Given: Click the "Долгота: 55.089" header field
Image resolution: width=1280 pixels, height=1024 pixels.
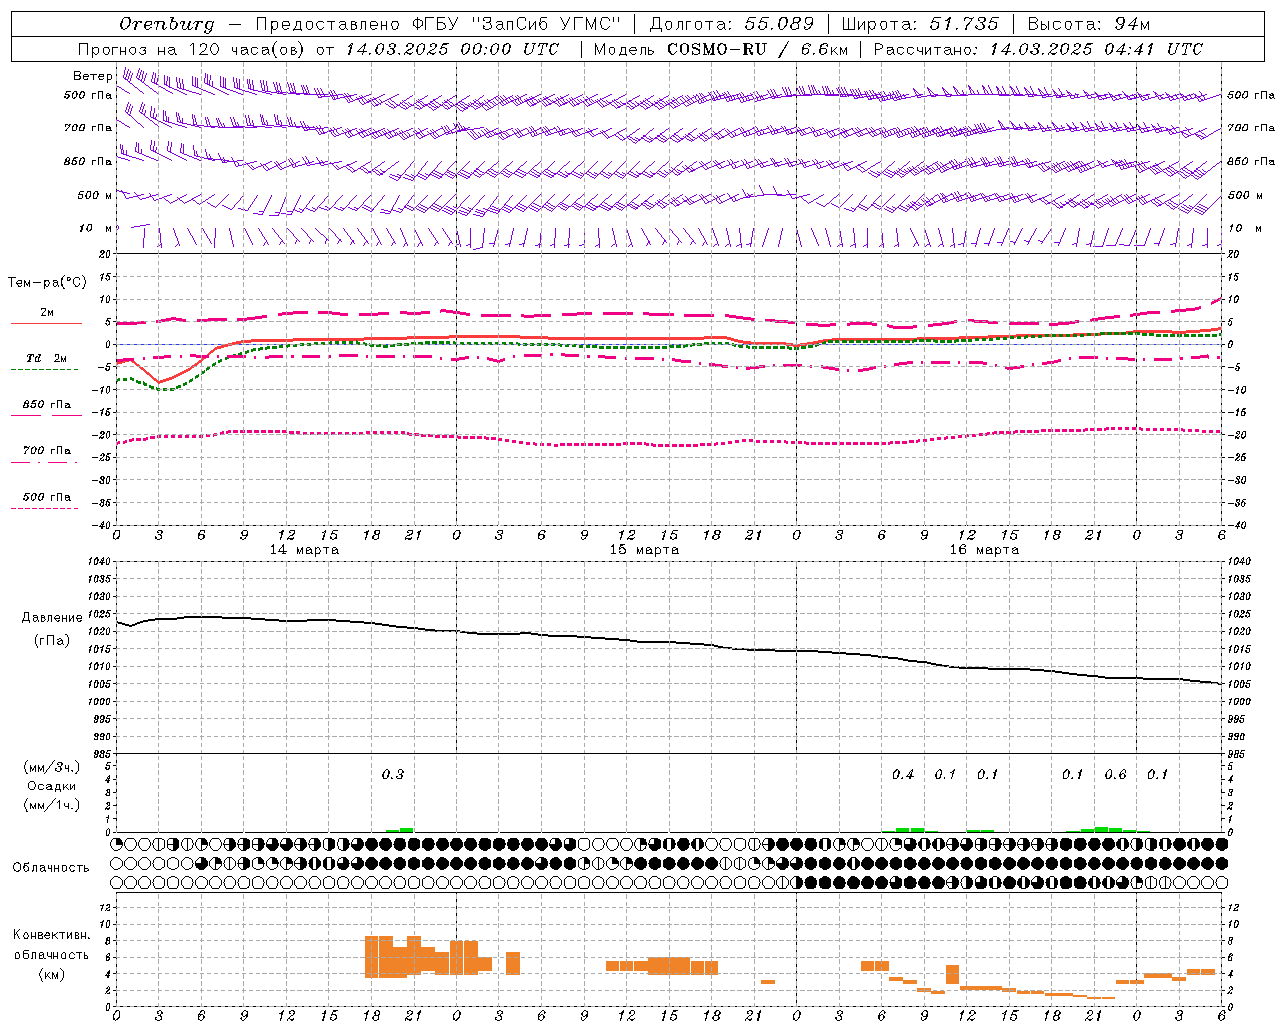Looking at the screenshot, I should tap(732, 24).
